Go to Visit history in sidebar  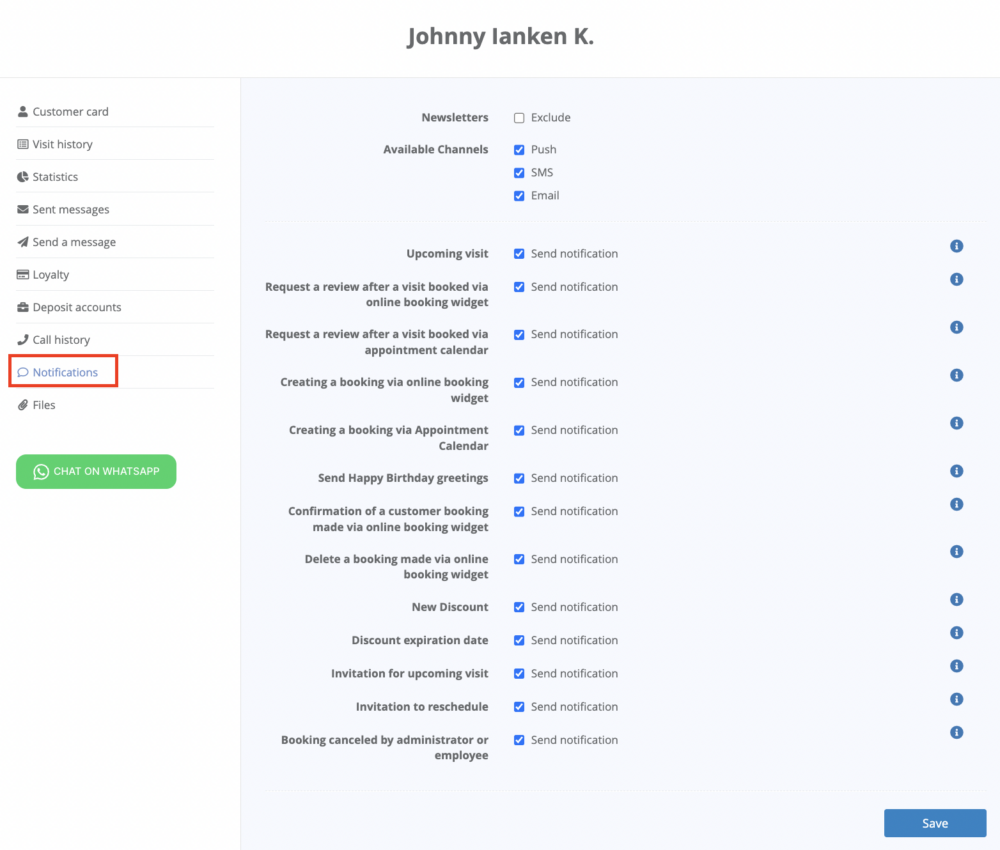click(62, 144)
